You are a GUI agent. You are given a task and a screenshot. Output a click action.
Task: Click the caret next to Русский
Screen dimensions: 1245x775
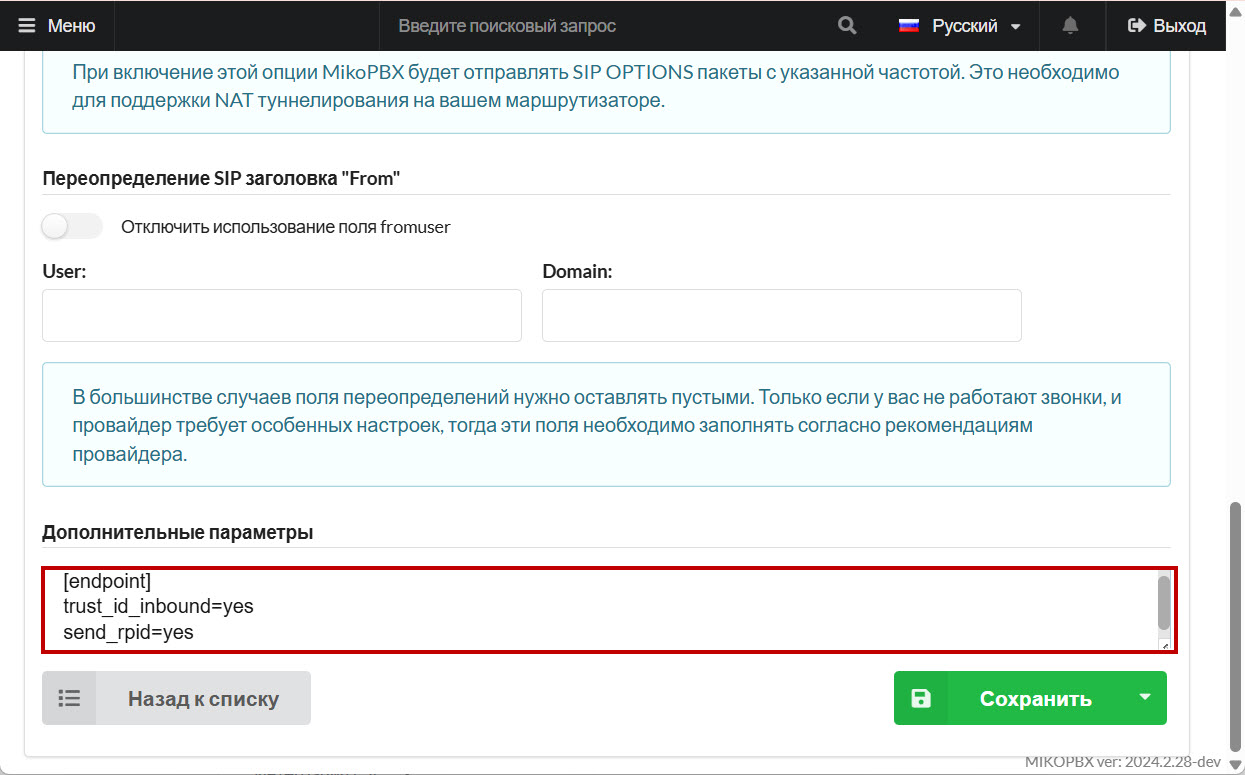(1016, 27)
